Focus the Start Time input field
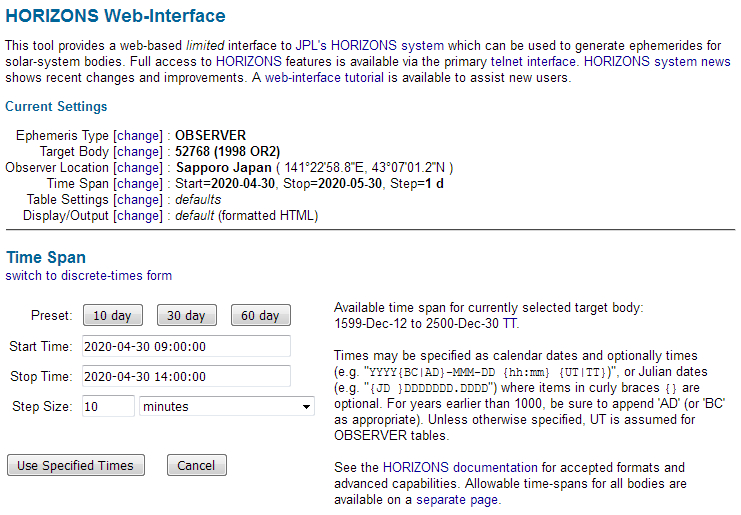741x515 pixels. click(x=186, y=347)
